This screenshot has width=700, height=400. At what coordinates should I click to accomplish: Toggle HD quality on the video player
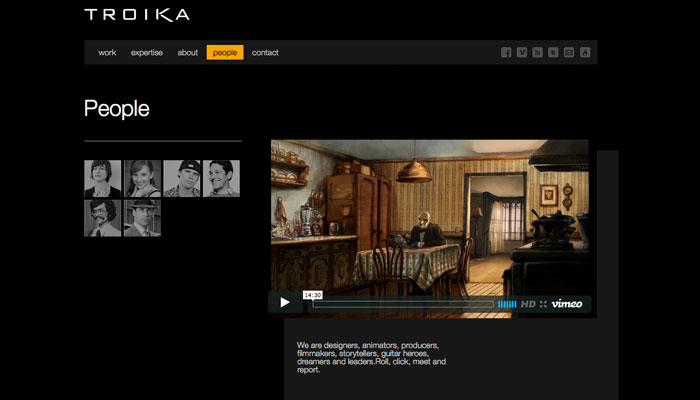click(x=528, y=304)
